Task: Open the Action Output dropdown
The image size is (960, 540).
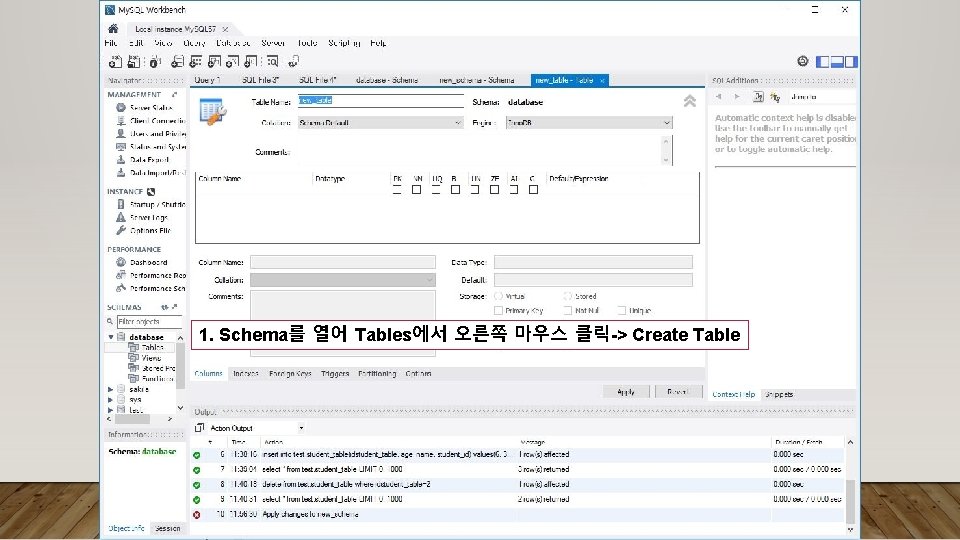Action: [x=257, y=428]
